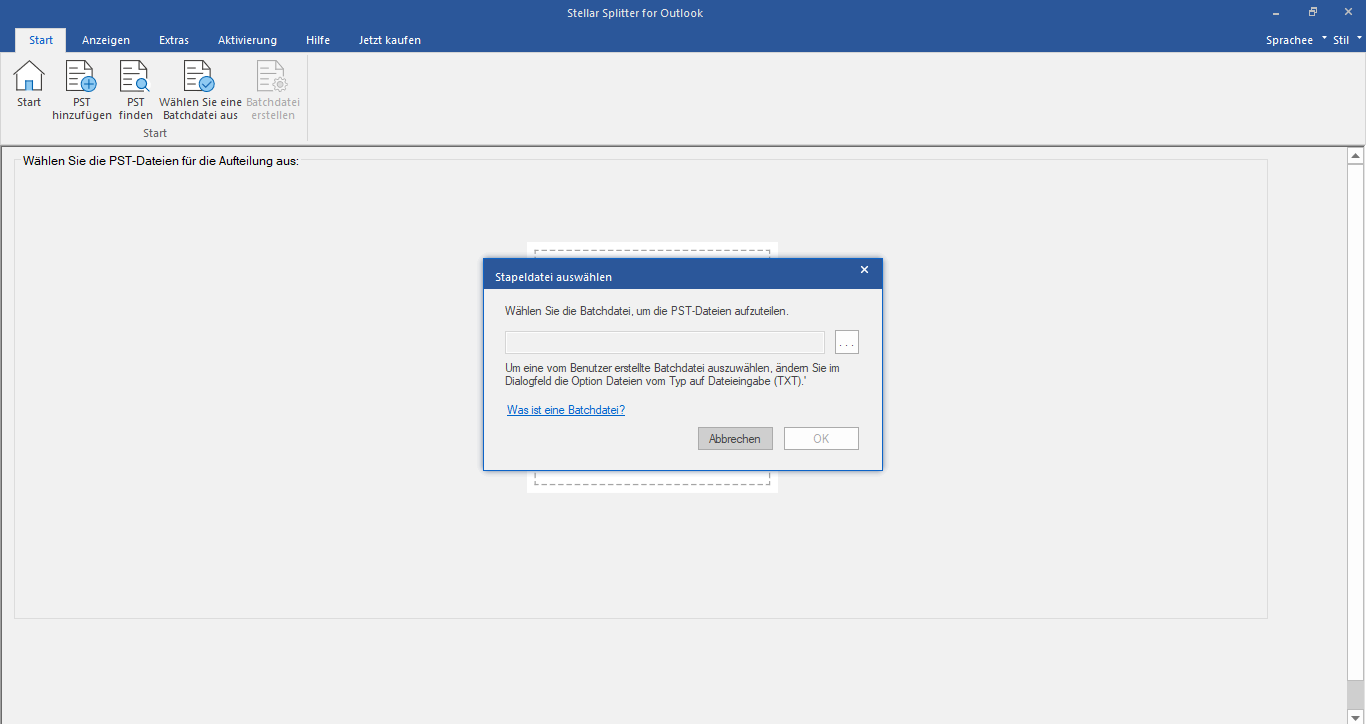Viewport: 1366px width, 724px height.
Task: Close the Stellar Splitter for Outlook window
Action: click(1349, 12)
